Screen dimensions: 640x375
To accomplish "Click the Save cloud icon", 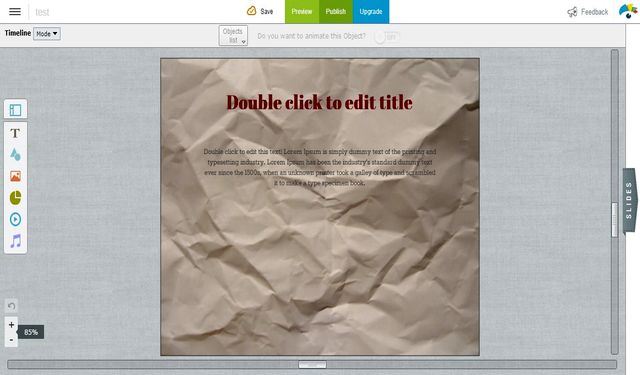I will pos(251,11).
